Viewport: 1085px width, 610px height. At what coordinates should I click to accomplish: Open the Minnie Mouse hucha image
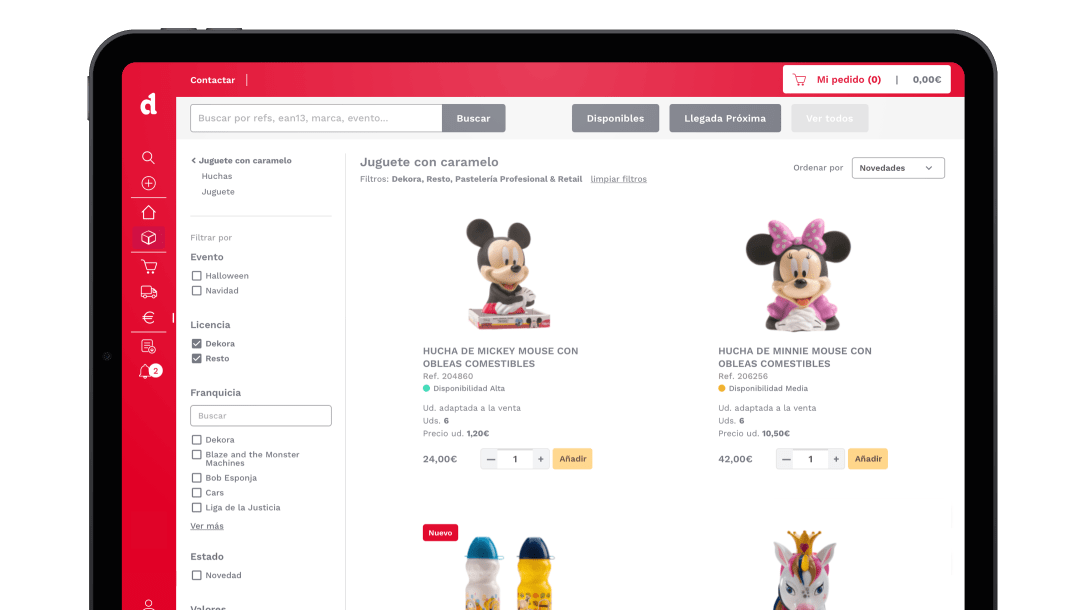[799, 275]
